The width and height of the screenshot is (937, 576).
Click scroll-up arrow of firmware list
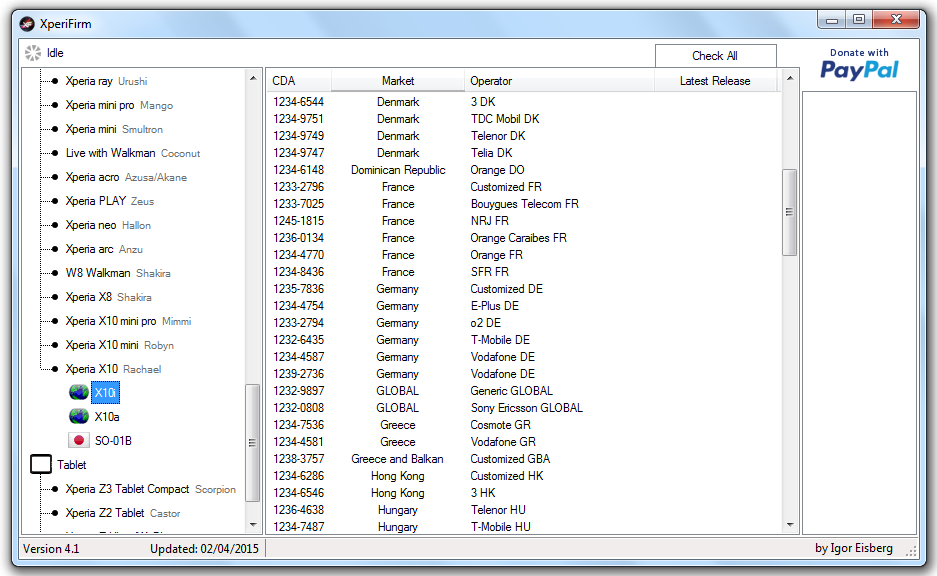[789, 78]
